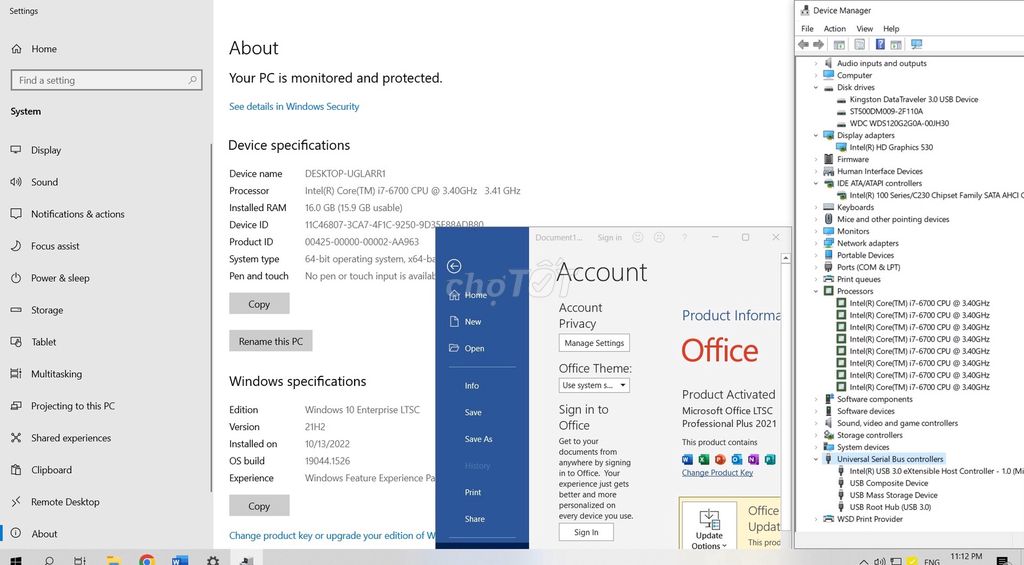Click the Sign In button under Sign in to Office
Viewport: 1024px width, 565px height.
coord(586,532)
